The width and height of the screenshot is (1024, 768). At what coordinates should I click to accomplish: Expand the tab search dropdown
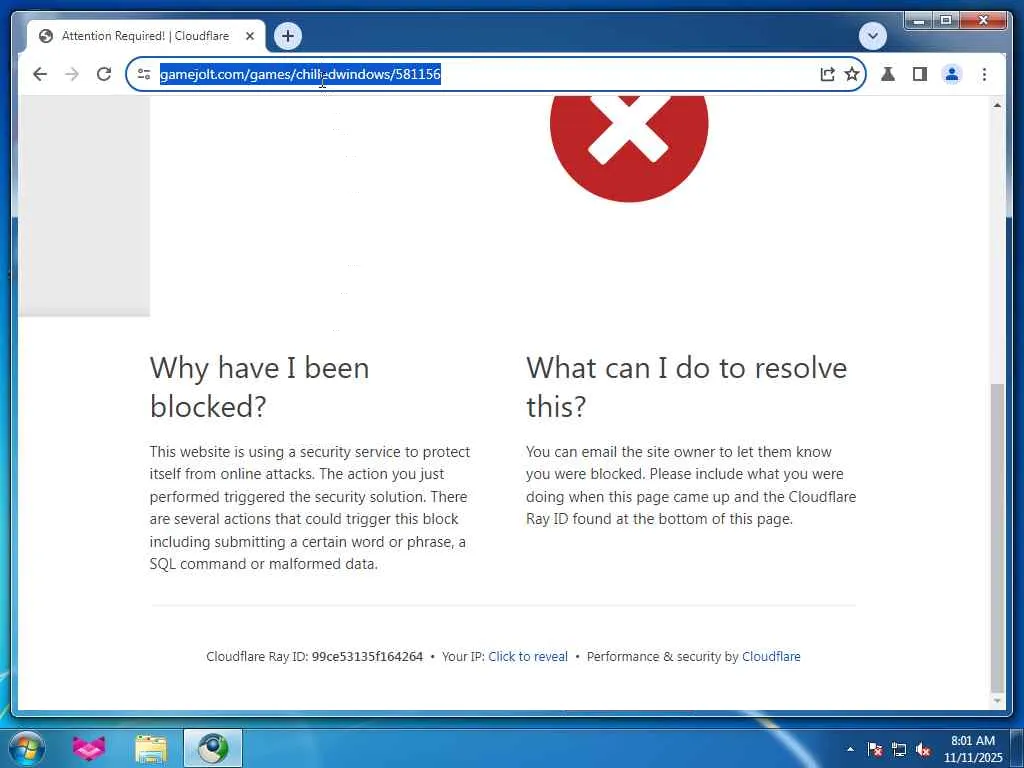tap(872, 36)
